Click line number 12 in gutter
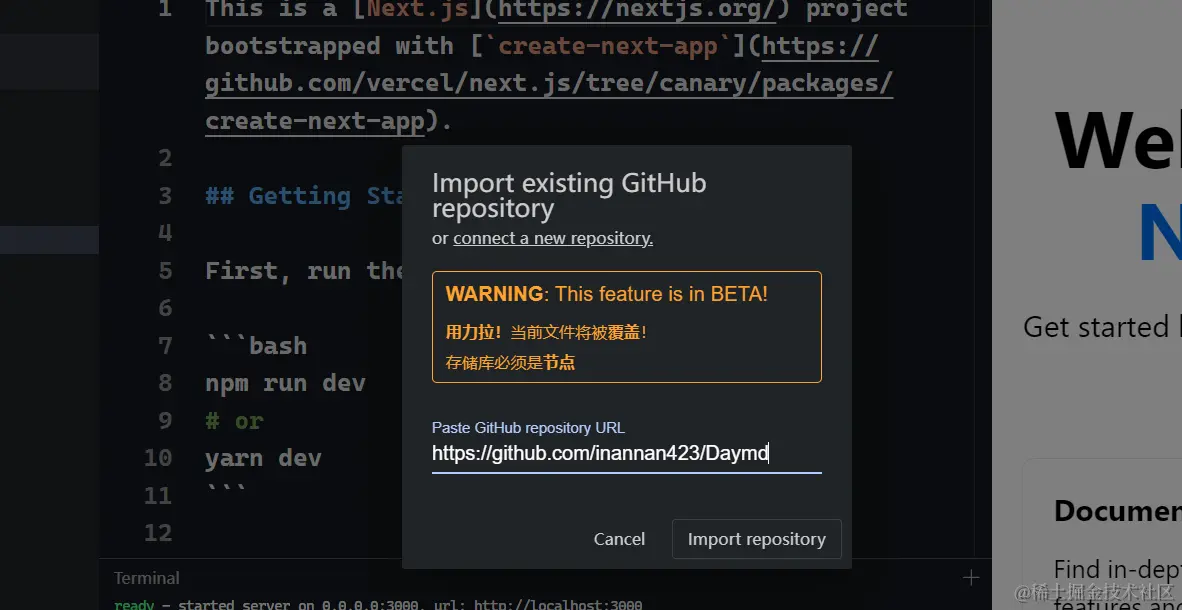Image resolution: width=1182 pixels, height=610 pixels. point(158,533)
